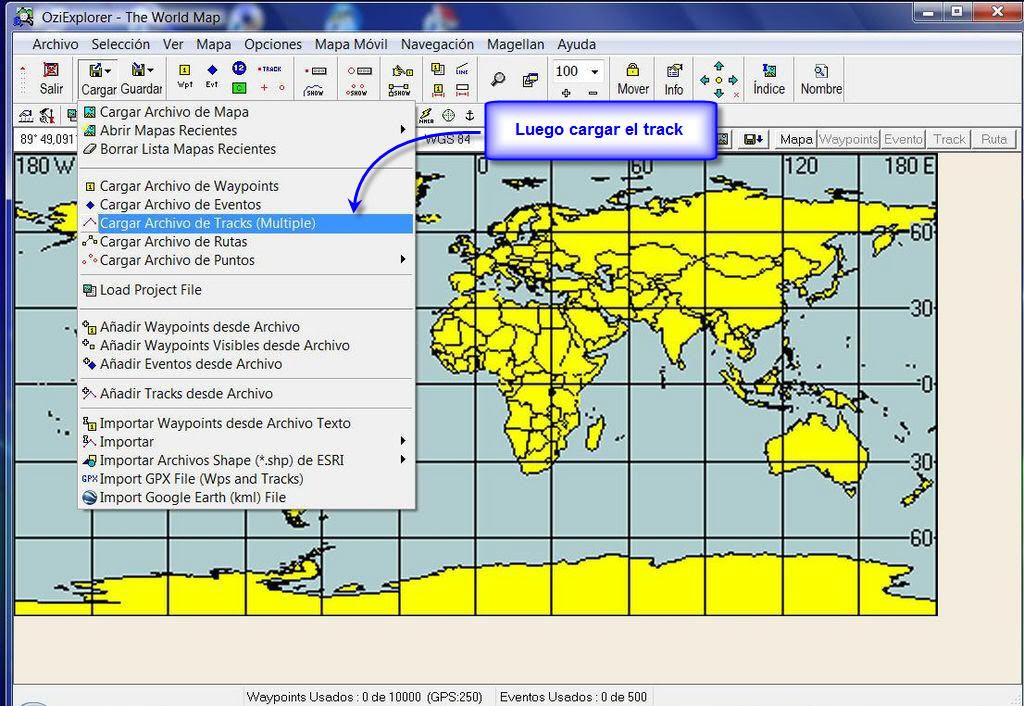
Task: Choose Añadir Waypoints desde Archivo
Action: click(x=246, y=327)
